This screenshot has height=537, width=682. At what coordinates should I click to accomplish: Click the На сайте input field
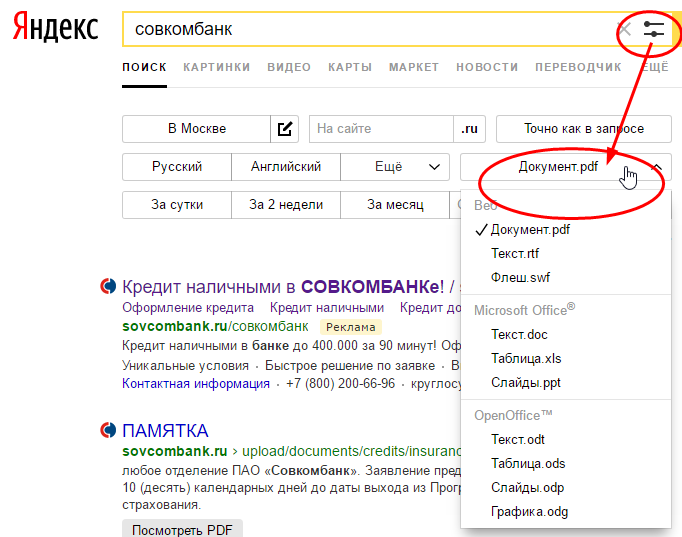[381, 129]
